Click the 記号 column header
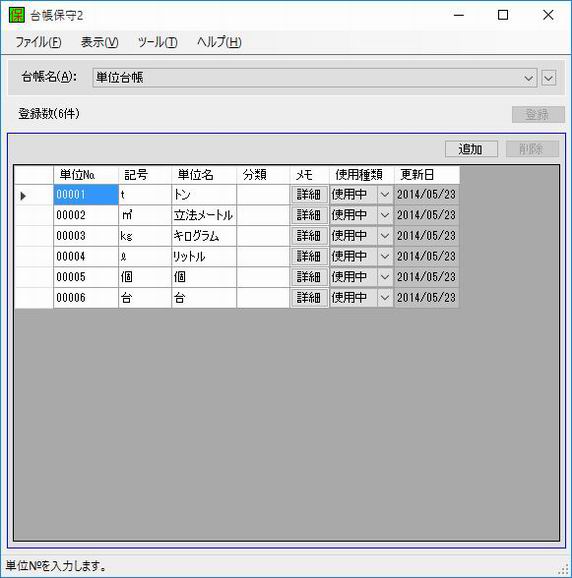 pos(145,175)
